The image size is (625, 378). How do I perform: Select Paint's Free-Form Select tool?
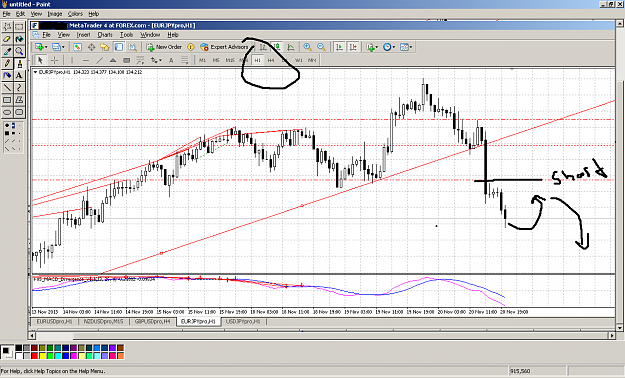coord(7,27)
